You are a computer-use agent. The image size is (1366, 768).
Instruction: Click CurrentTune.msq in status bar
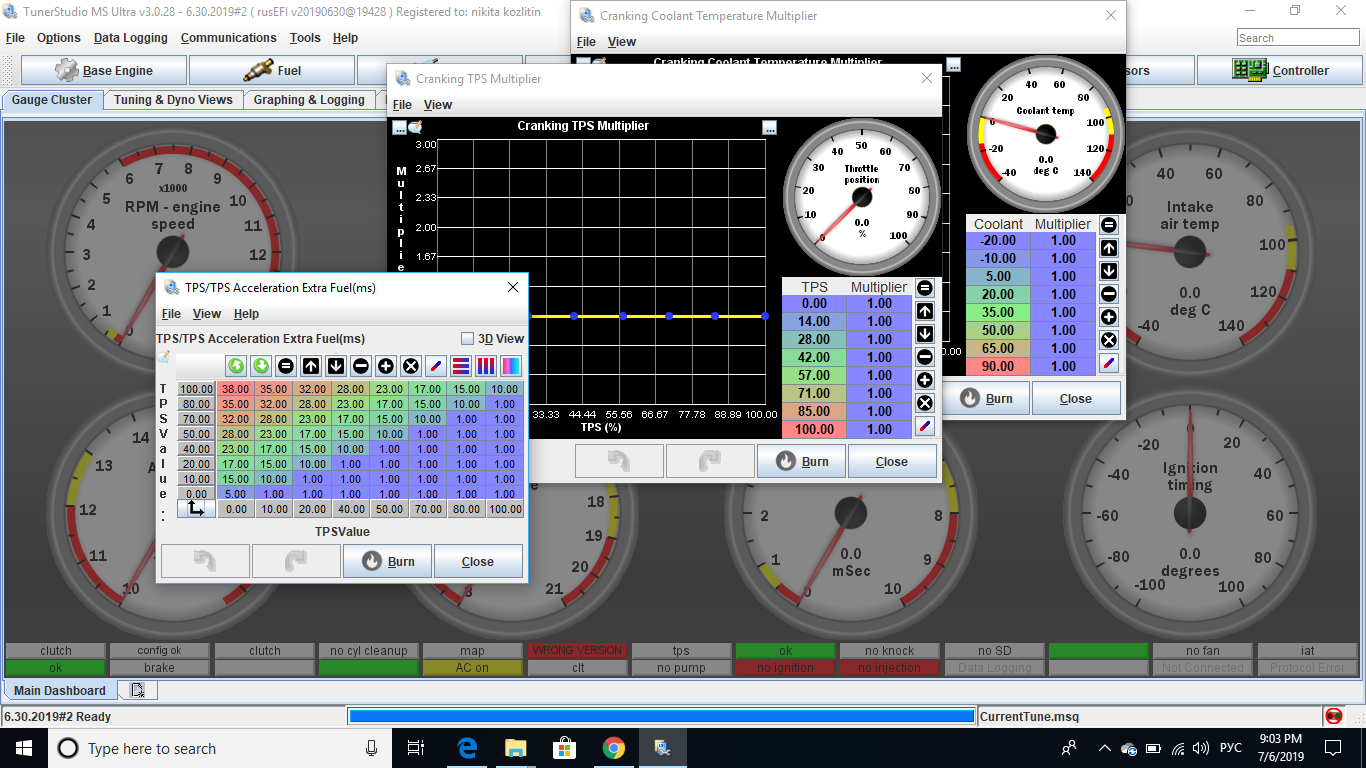click(x=1029, y=716)
